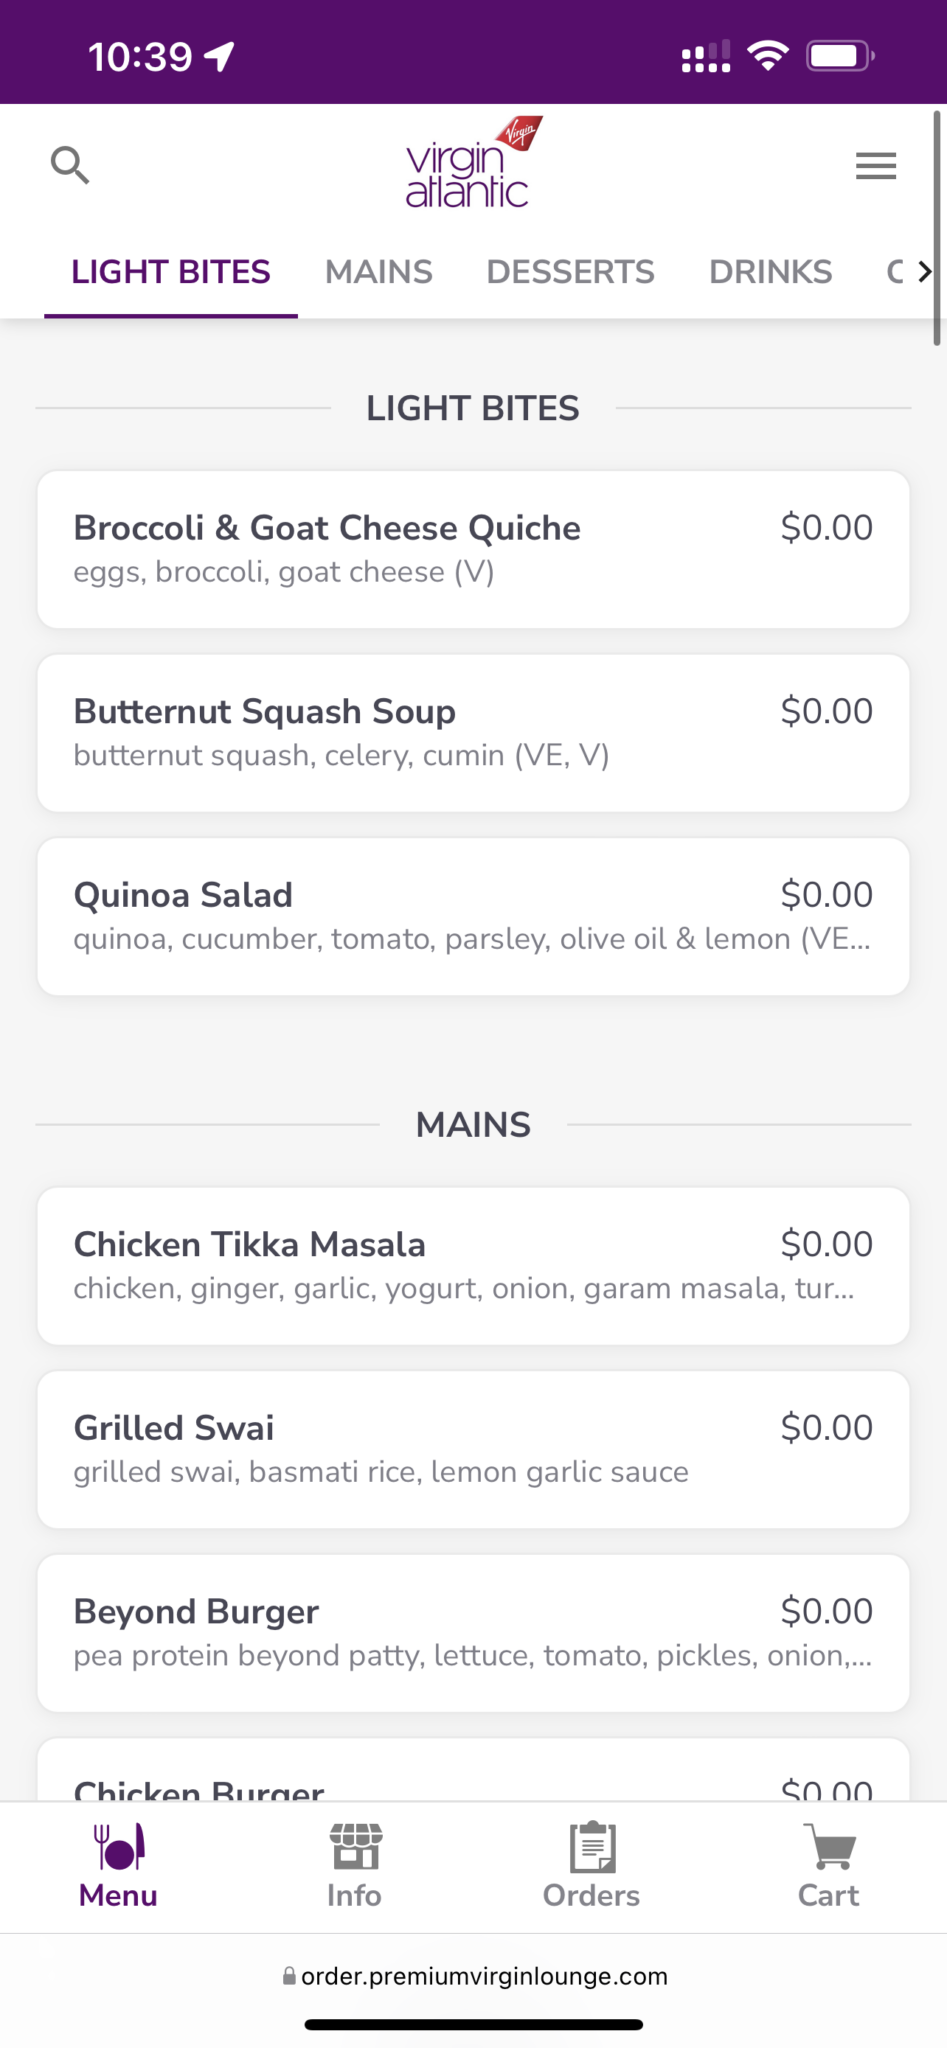Pick Chicken Tikka Masala from mains
The height and width of the screenshot is (2048, 947).
[473, 1266]
